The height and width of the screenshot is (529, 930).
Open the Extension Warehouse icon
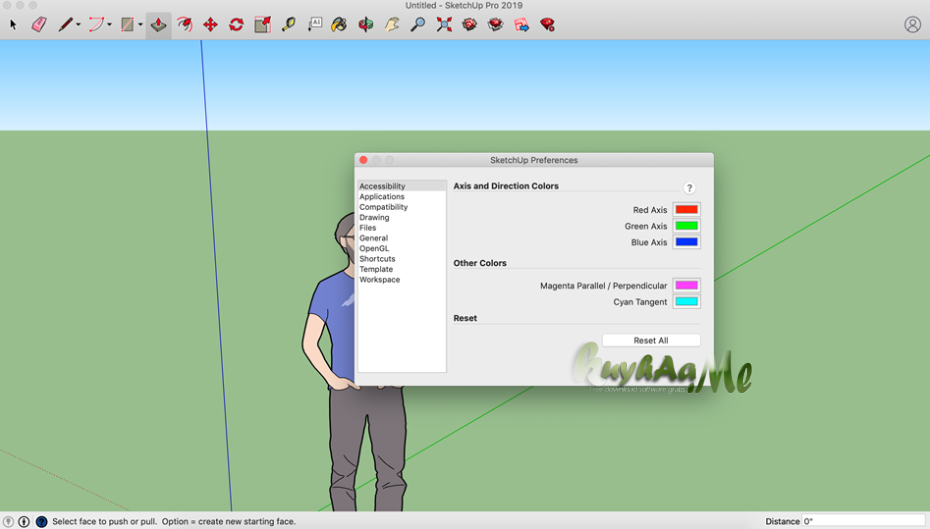(x=495, y=24)
